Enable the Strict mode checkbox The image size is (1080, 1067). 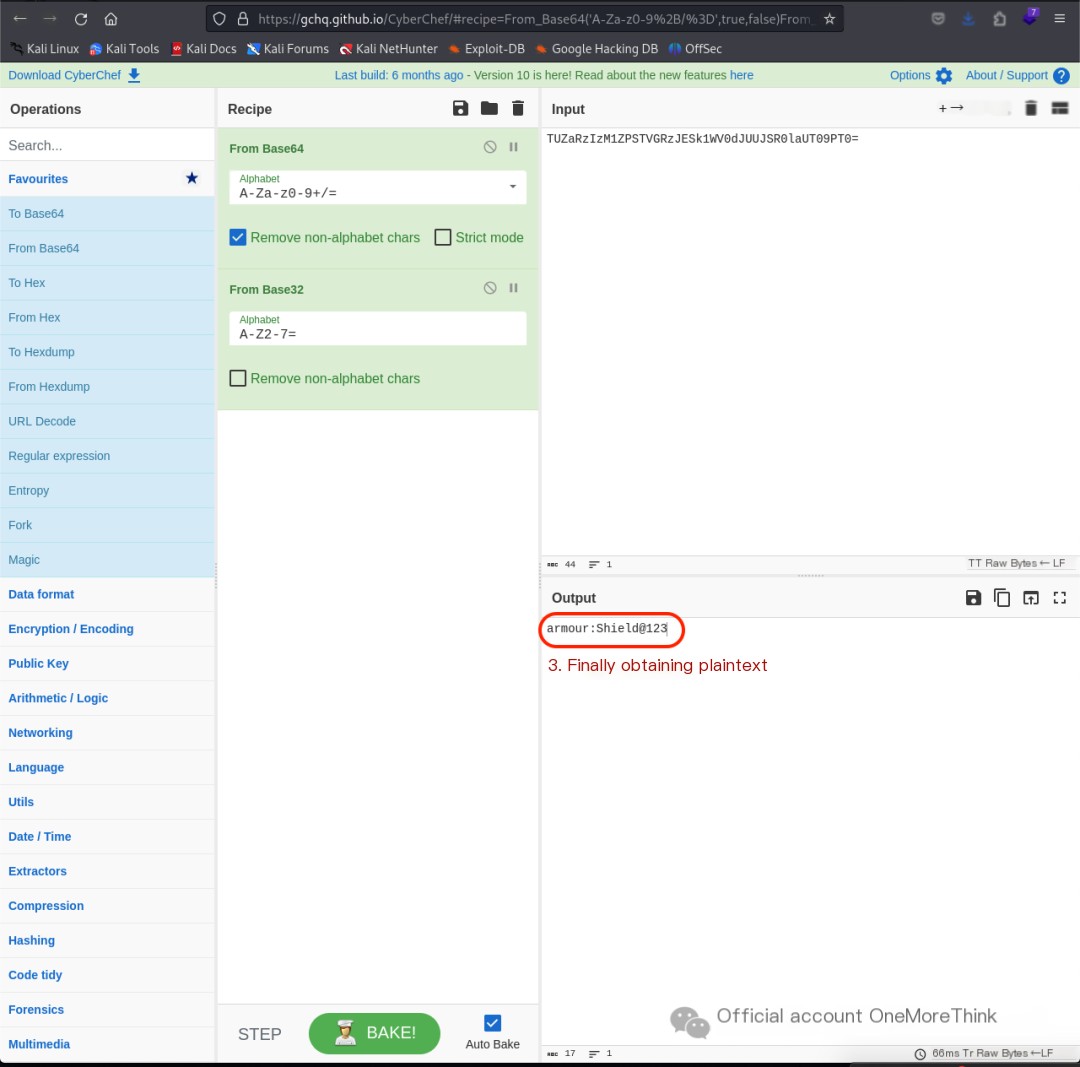(443, 237)
